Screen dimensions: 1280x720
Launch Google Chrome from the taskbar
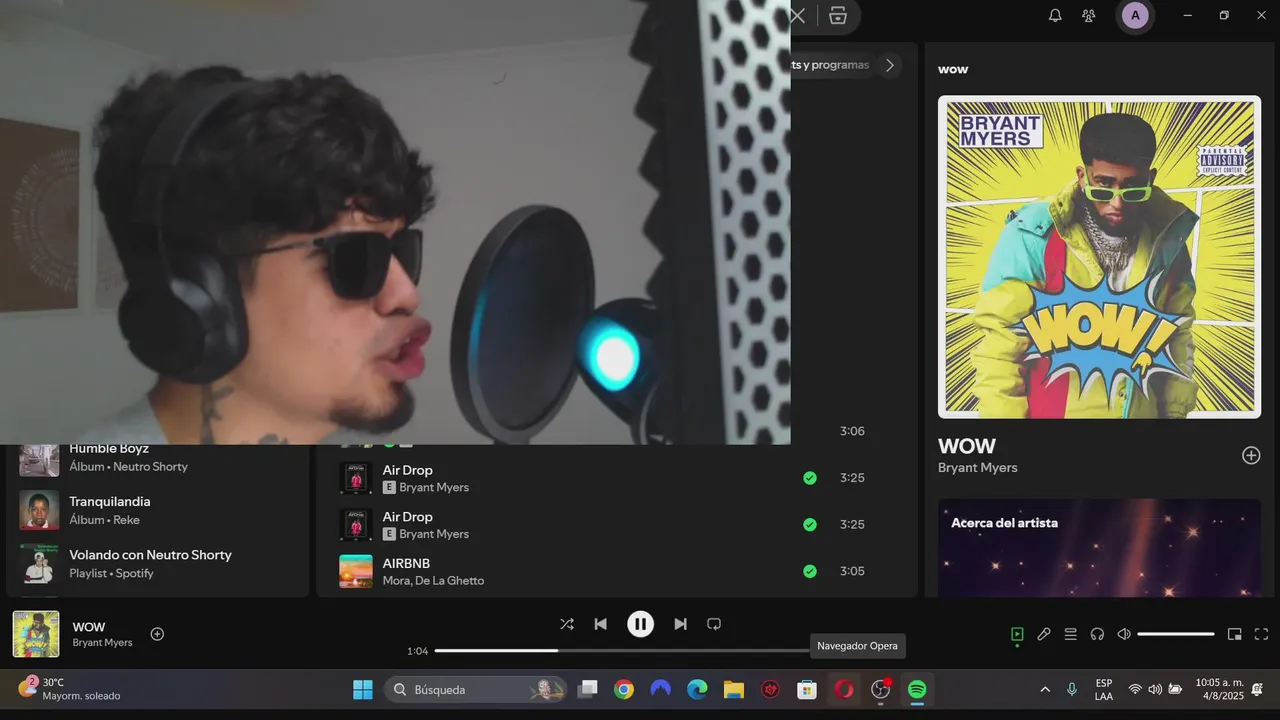click(x=624, y=689)
